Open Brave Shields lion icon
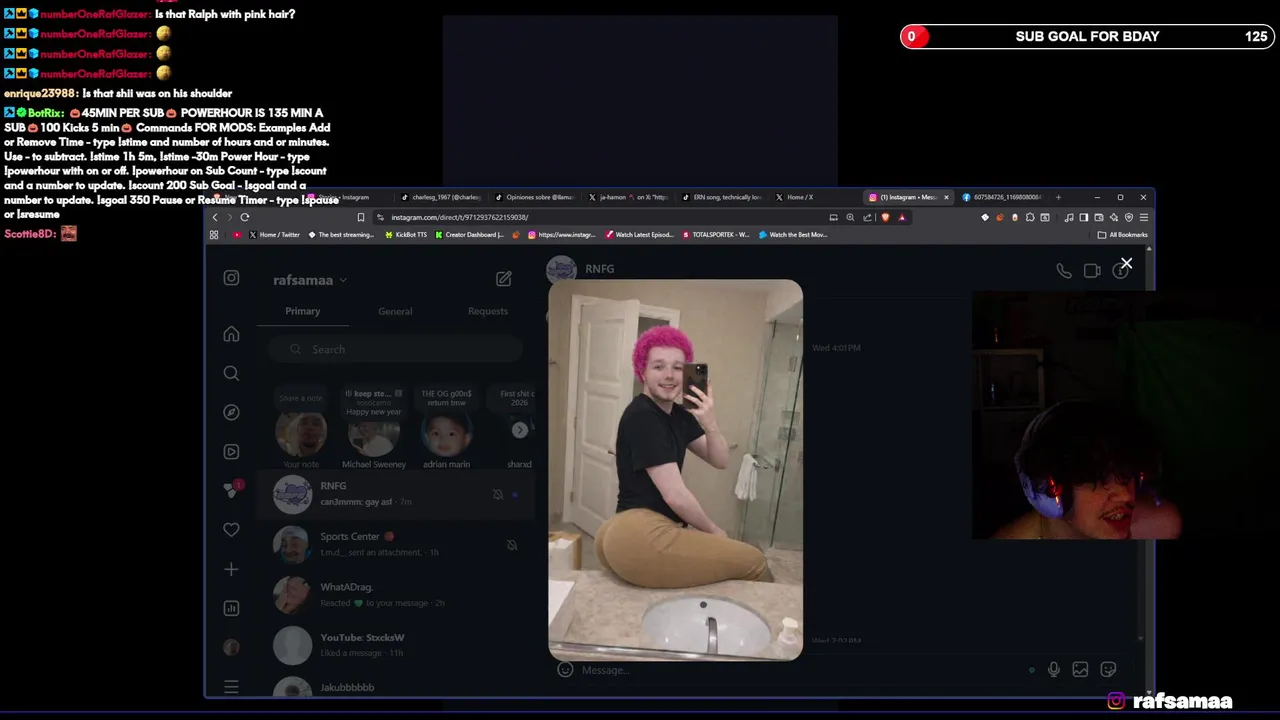Screen dimensions: 1280x720 coord(885,217)
